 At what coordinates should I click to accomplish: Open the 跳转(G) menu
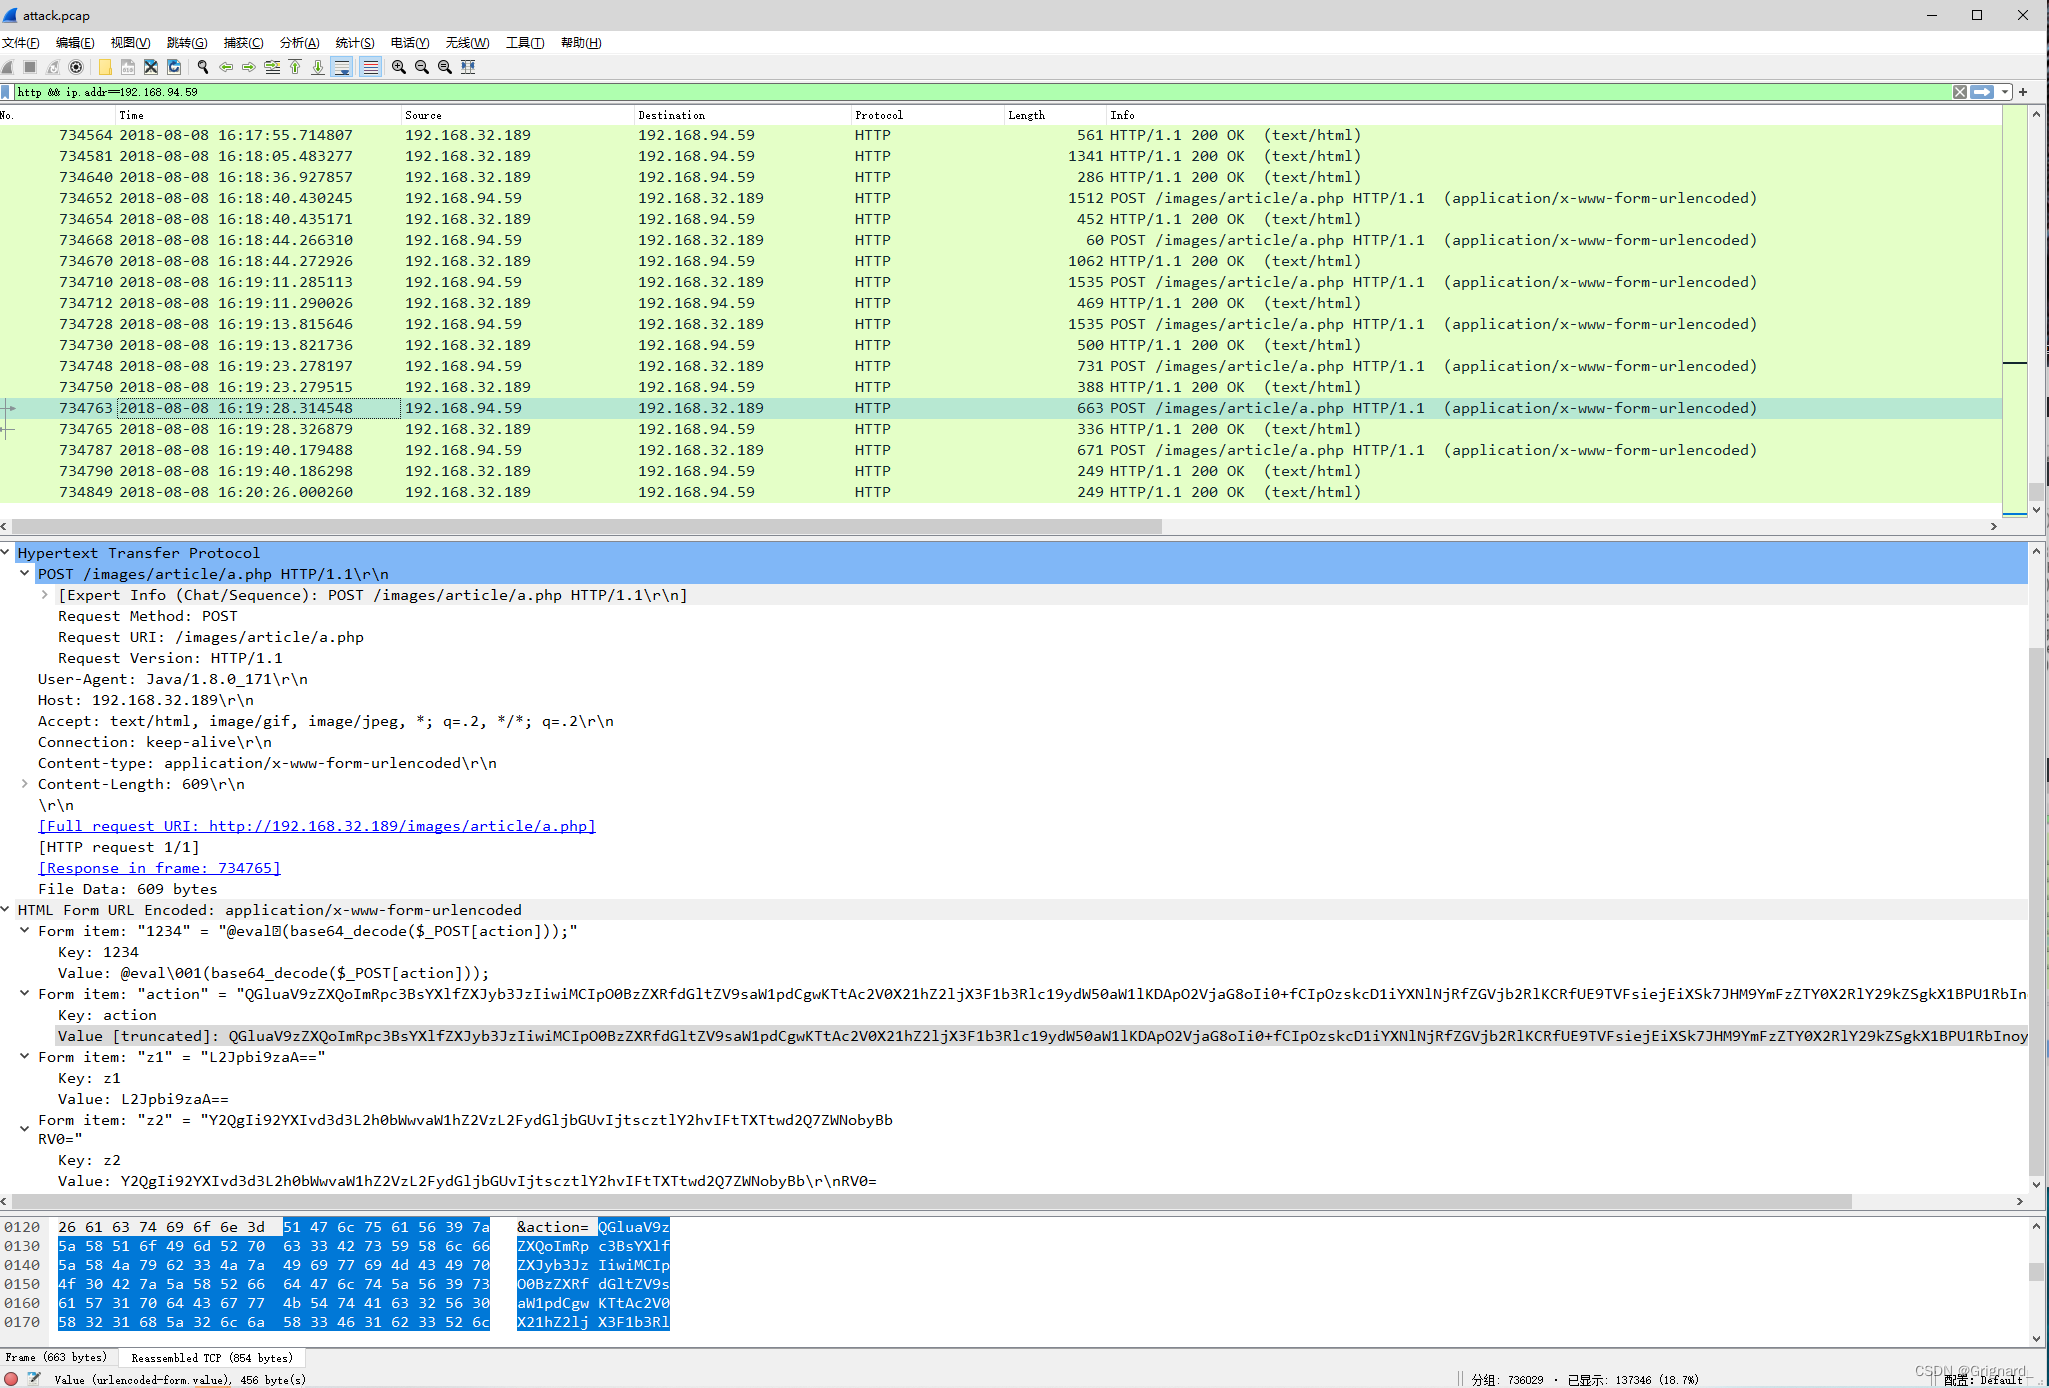tap(187, 42)
